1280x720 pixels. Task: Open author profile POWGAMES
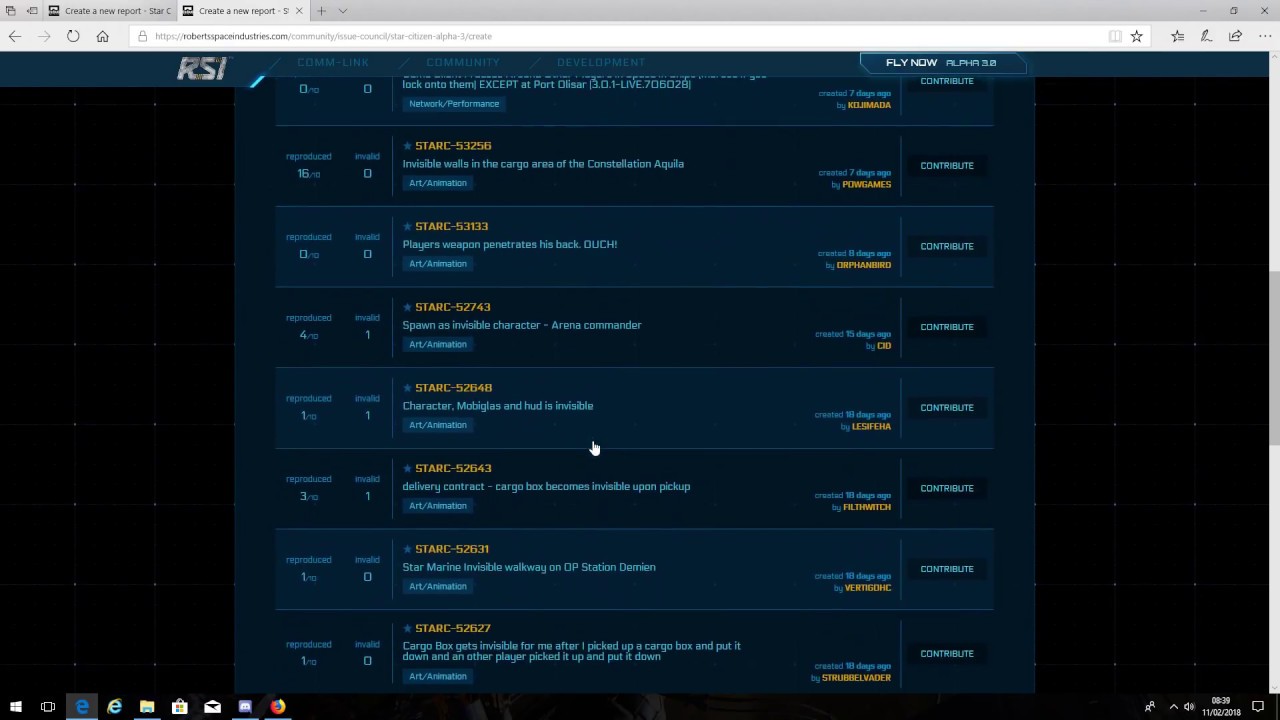(866, 185)
